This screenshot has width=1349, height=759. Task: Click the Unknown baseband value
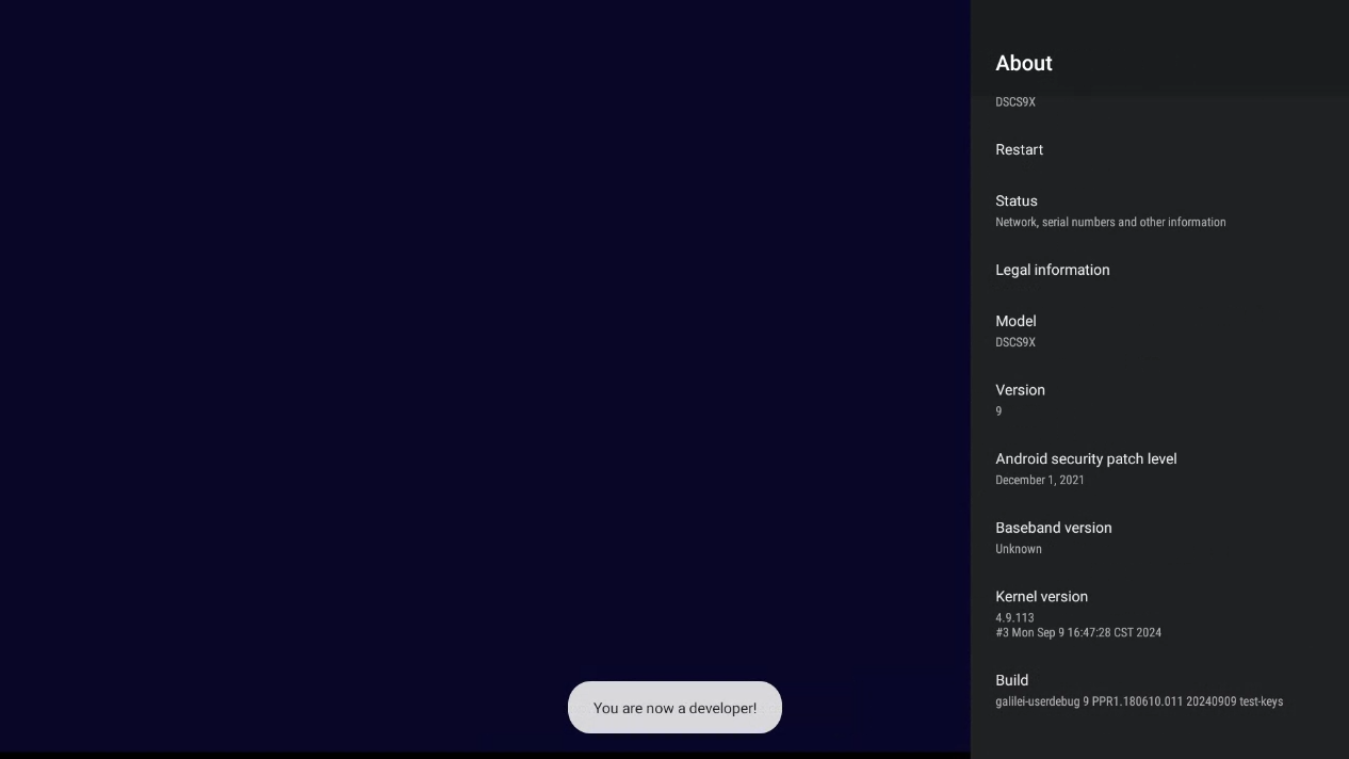[1018, 549]
